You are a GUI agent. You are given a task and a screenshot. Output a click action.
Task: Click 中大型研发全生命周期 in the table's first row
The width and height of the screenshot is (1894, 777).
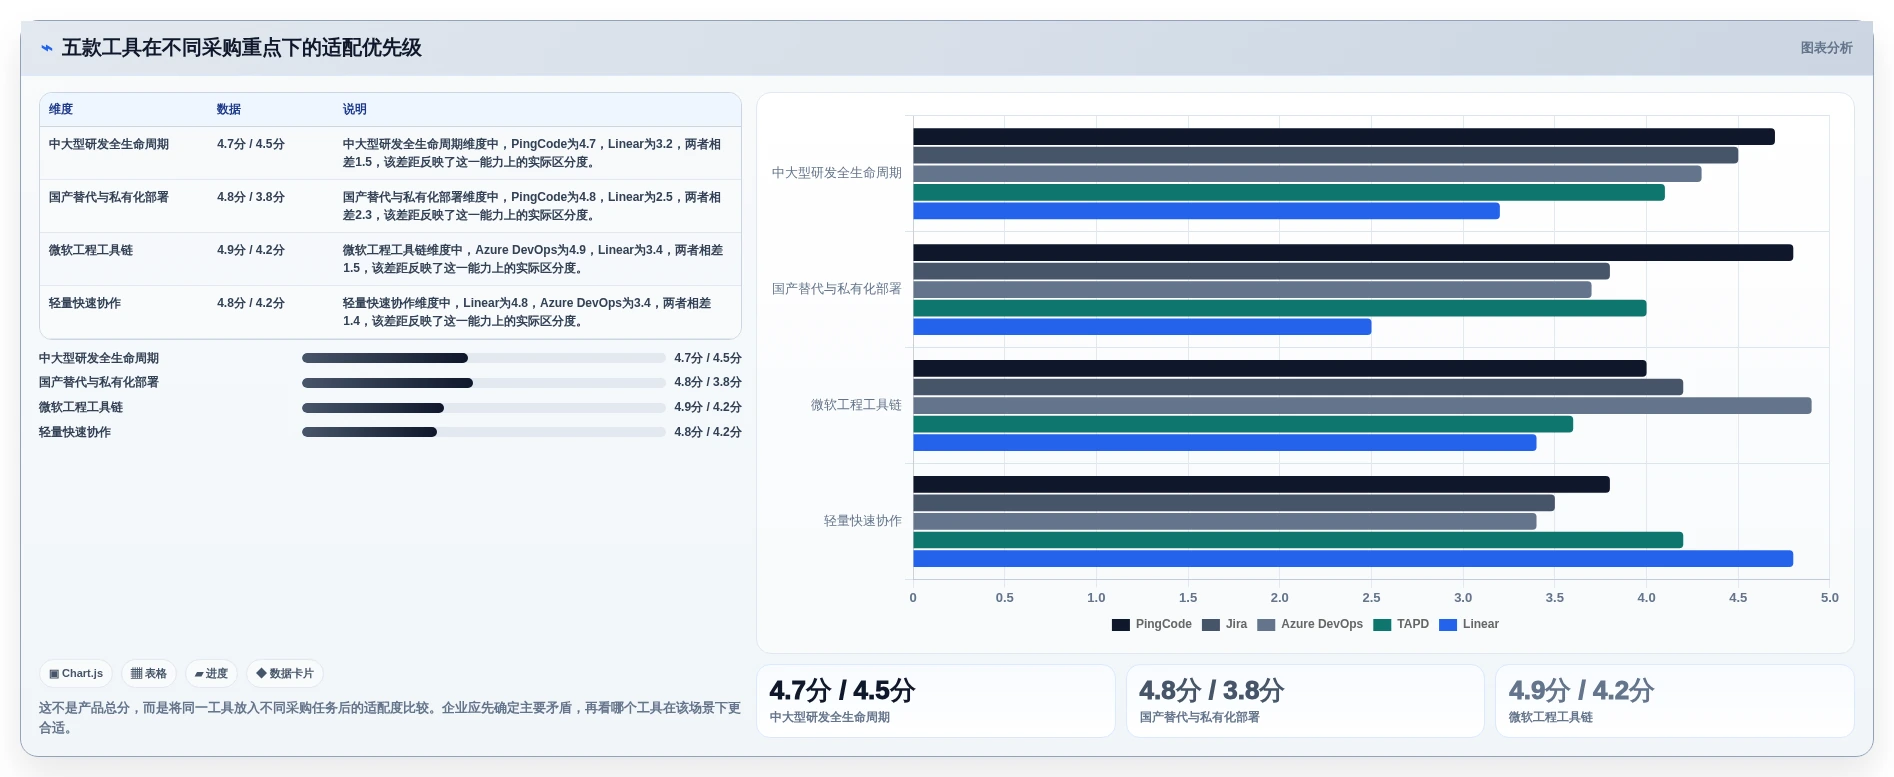click(109, 144)
